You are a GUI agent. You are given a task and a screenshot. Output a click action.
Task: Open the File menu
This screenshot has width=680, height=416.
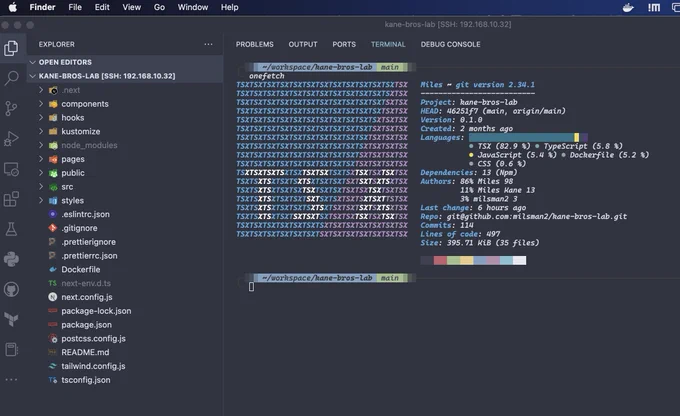point(75,7)
